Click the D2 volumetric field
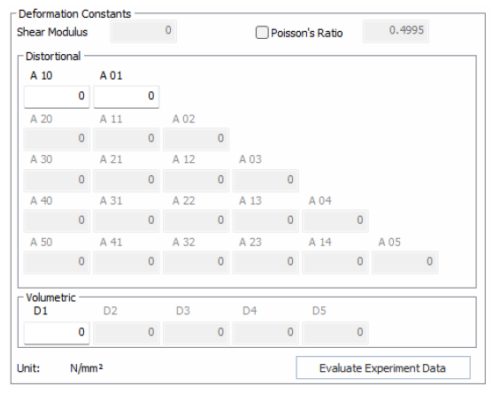The width and height of the screenshot is (500, 394). tap(126, 332)
